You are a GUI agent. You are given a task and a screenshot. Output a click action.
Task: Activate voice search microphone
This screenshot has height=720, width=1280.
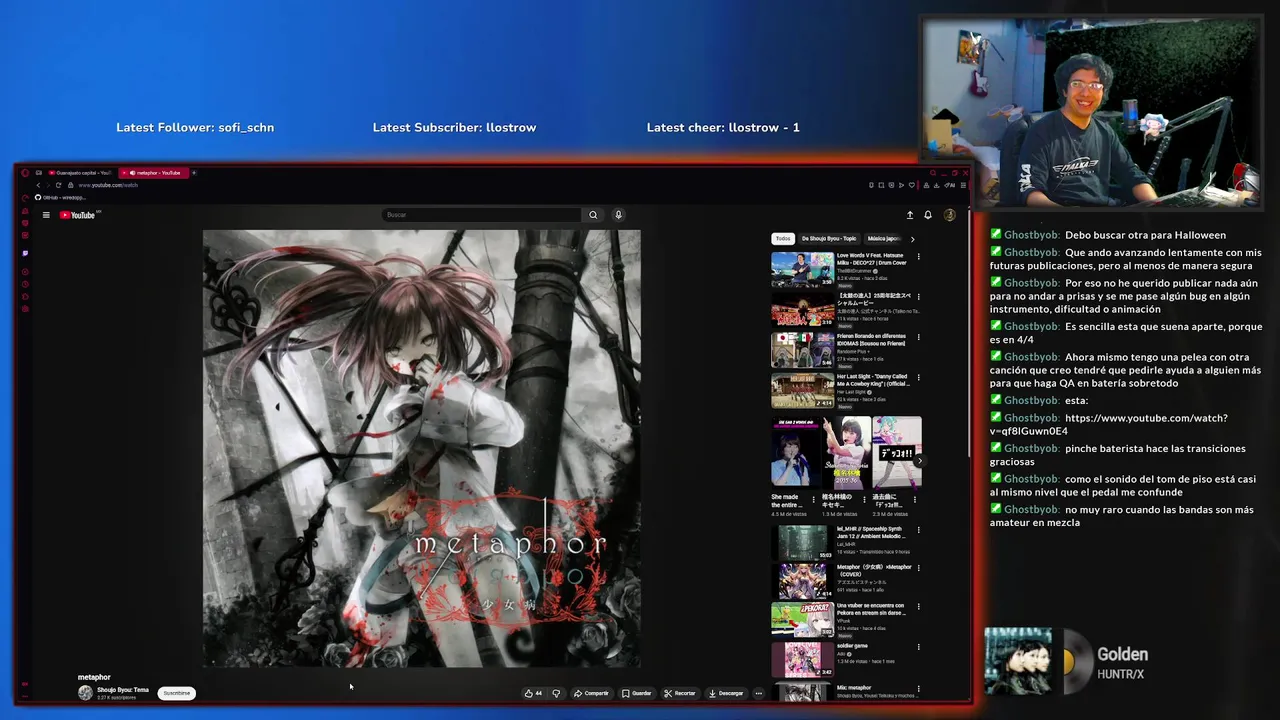click(x=618, y=215)
